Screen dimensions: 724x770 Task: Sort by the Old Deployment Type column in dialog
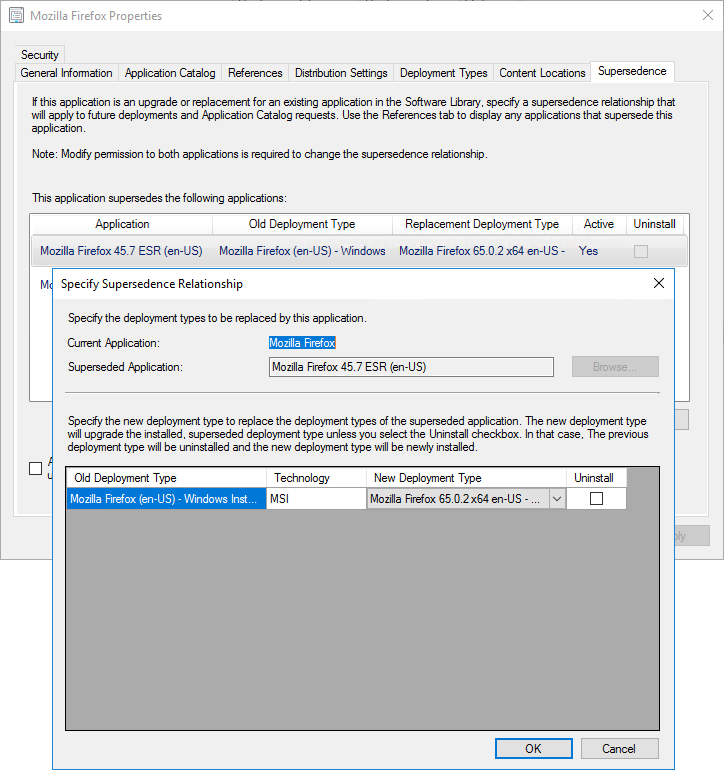click(x=167, y=478)
